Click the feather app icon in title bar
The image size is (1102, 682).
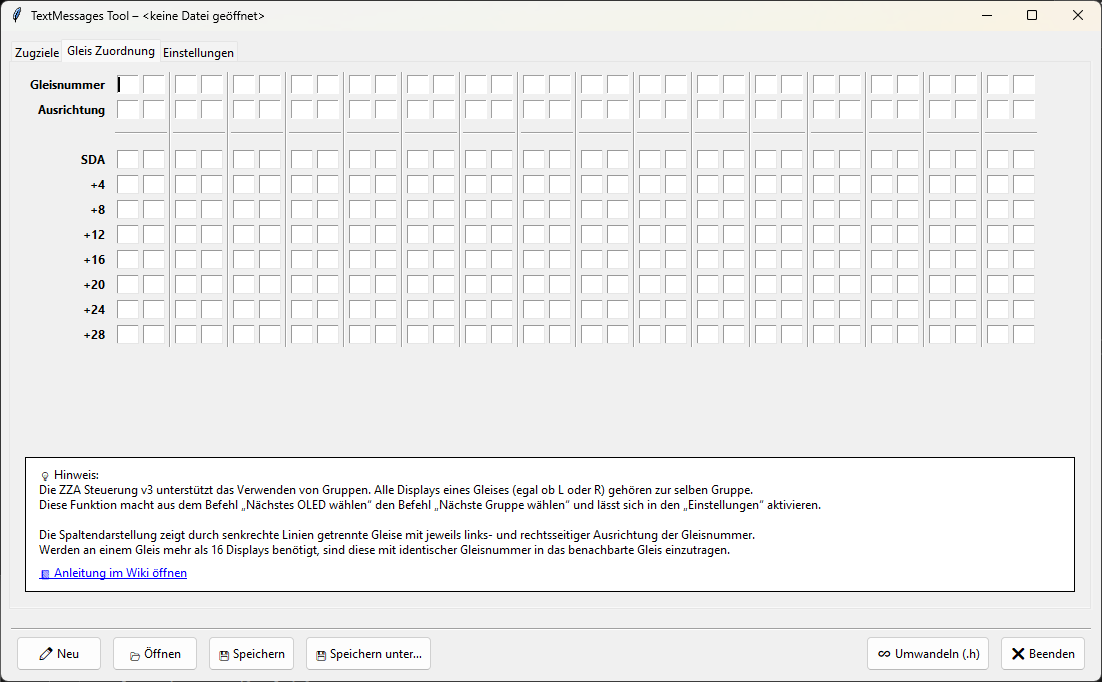pos(16,16)
